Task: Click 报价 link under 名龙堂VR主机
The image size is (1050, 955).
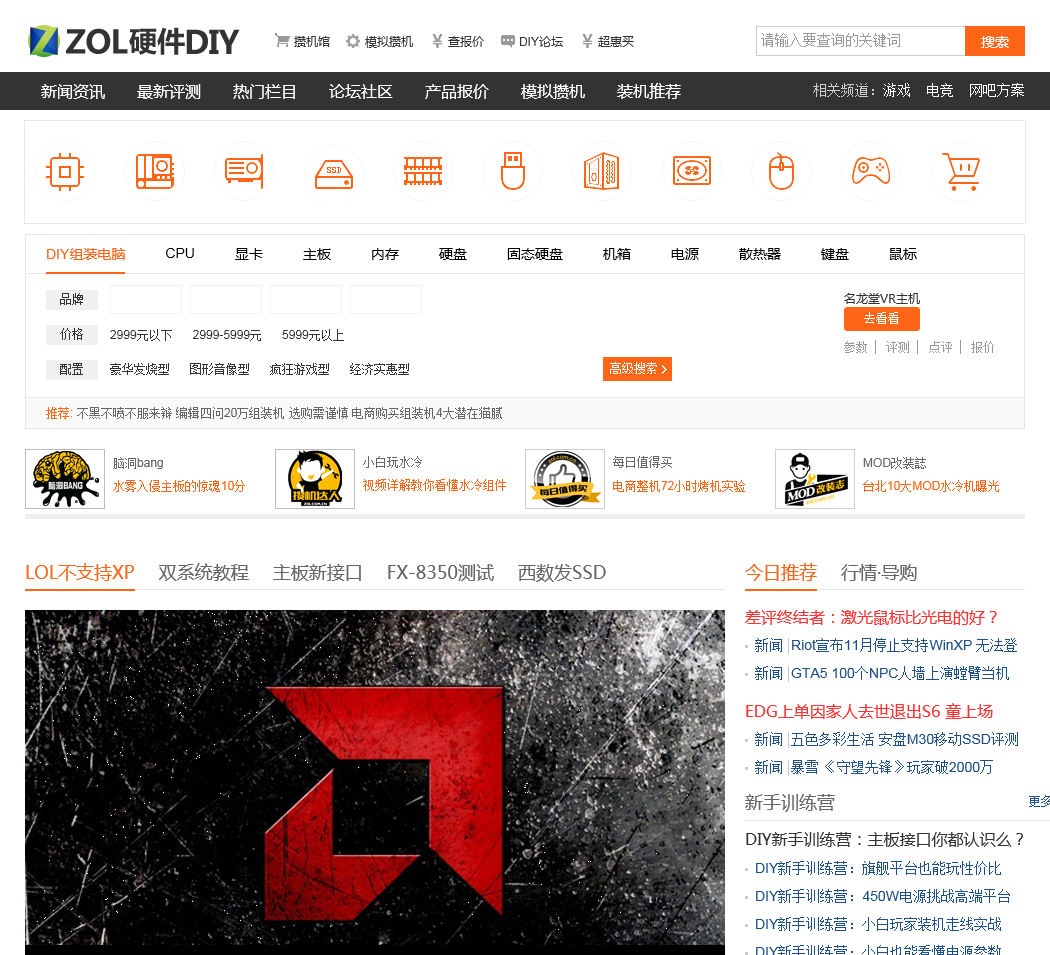Action: [x=982, y=347]
